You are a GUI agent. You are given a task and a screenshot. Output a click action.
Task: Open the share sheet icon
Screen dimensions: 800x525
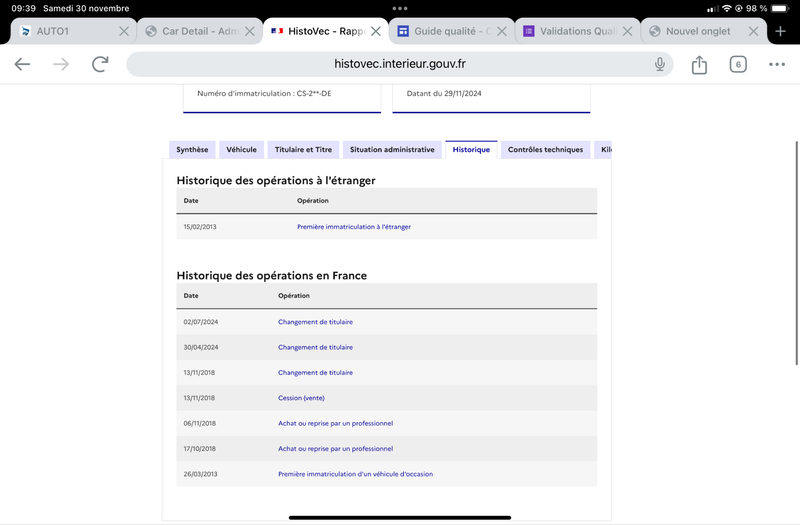[699, 64]
